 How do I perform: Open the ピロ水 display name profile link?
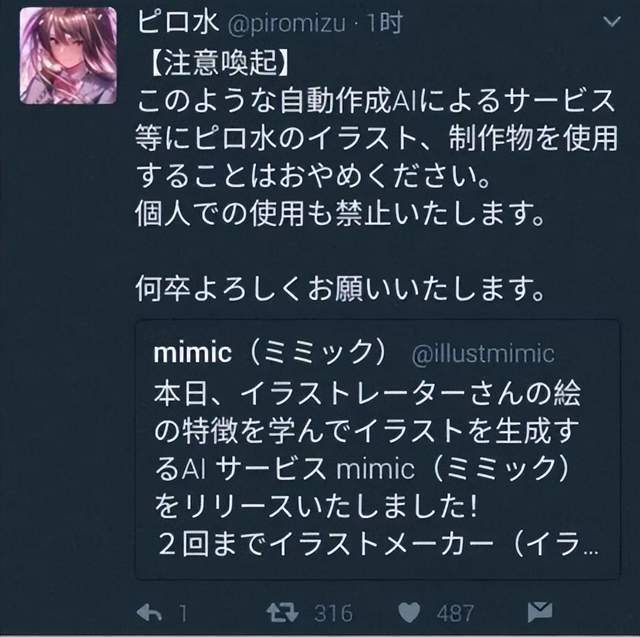click(x=178, y=22)
